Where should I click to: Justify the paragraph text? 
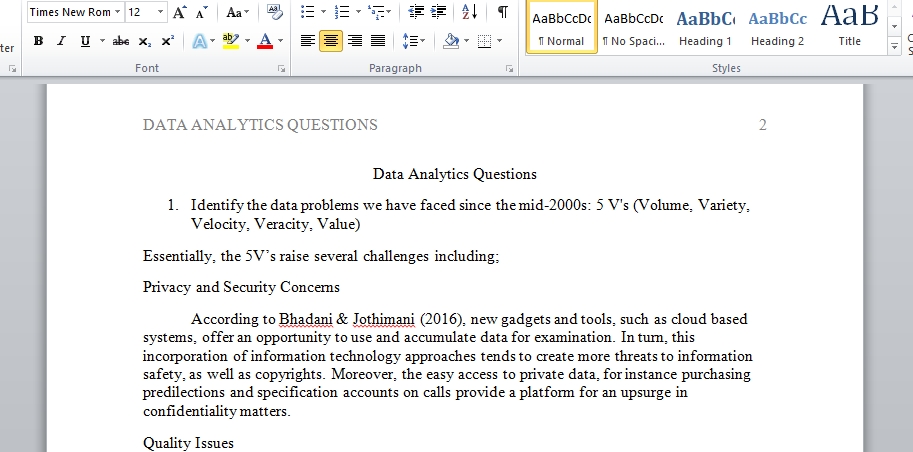pos(378,41)
